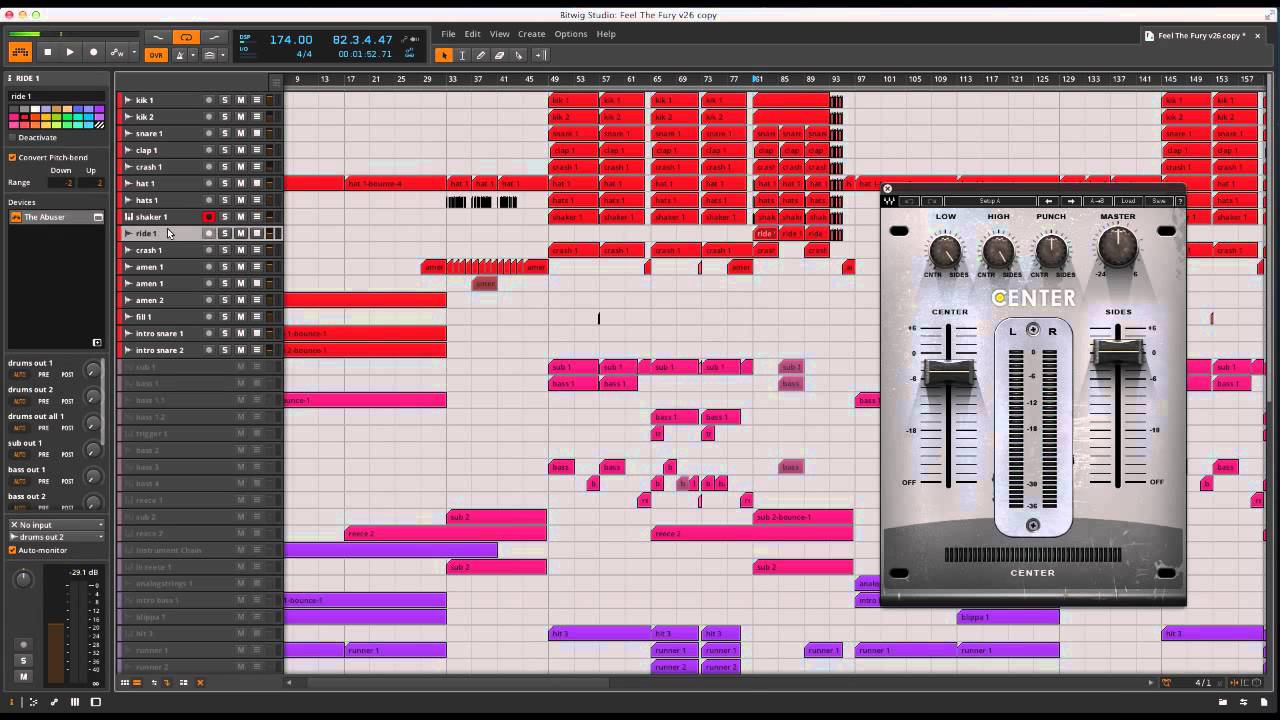Viewport: 1280px width, 720px height.
Task: Select the Time Selection tool
Action: pos(462,55)
